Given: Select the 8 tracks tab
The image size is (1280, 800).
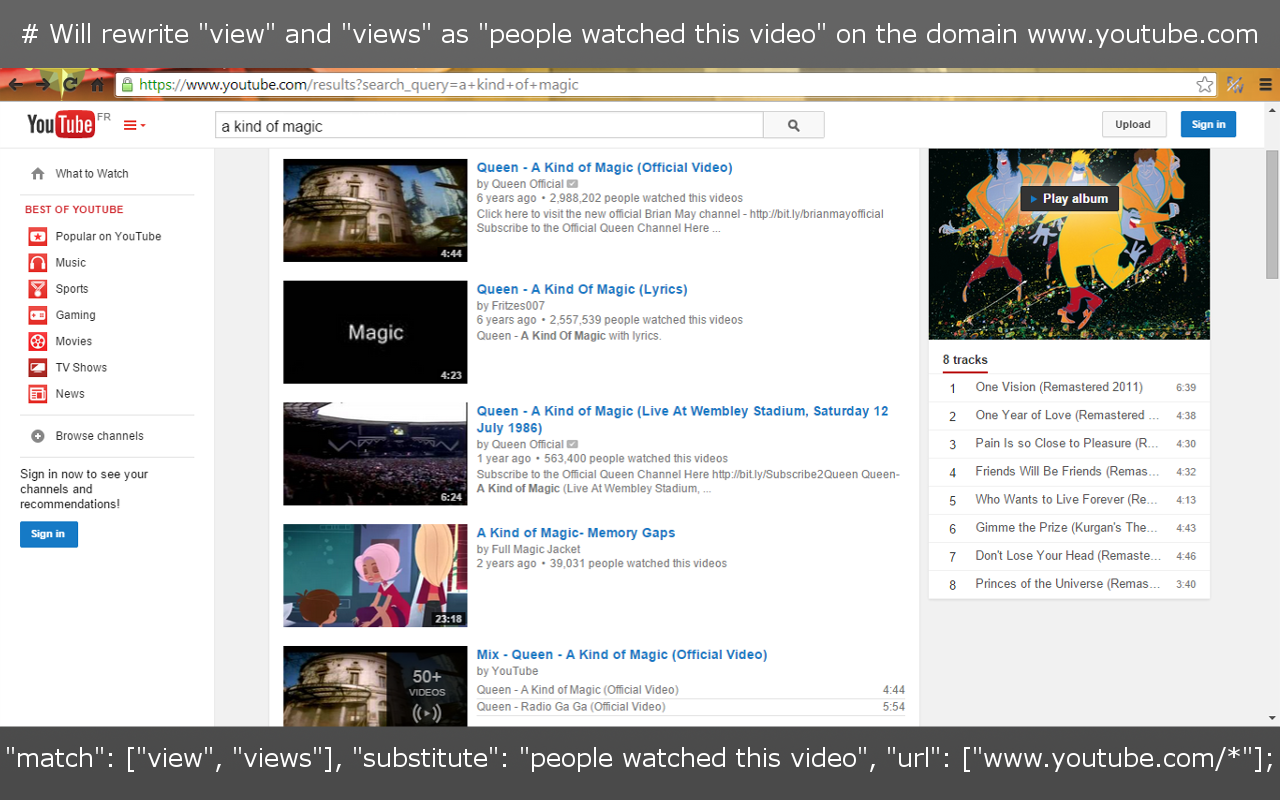Looking at the screenshot, I should point(965,360).
